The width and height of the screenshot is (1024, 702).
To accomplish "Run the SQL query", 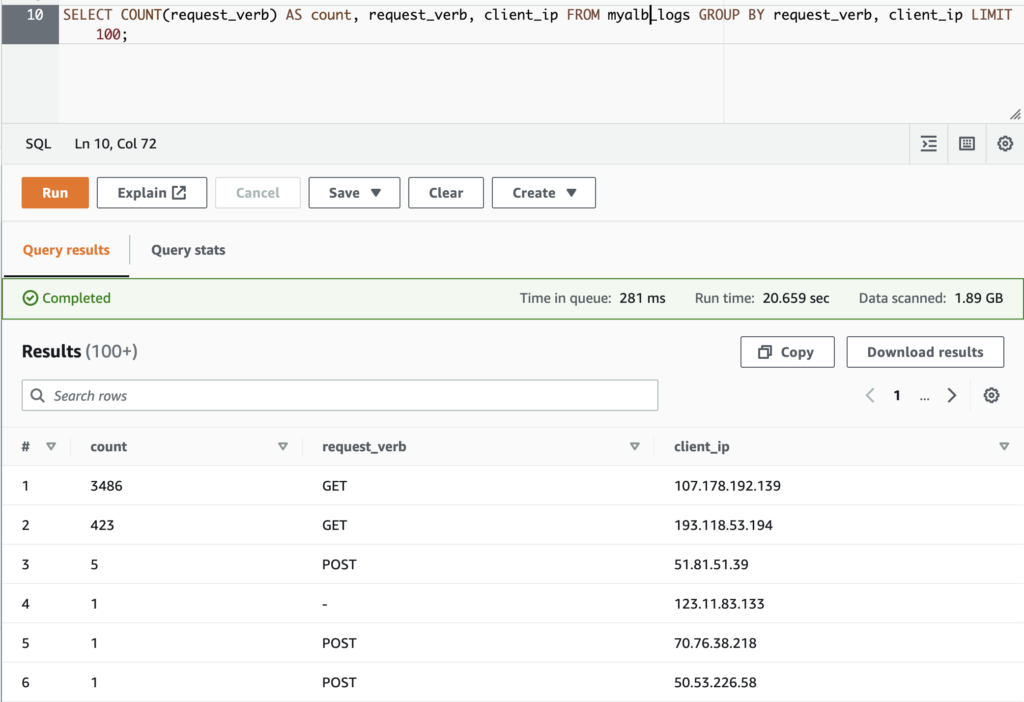I will click(x=55, y=192).
